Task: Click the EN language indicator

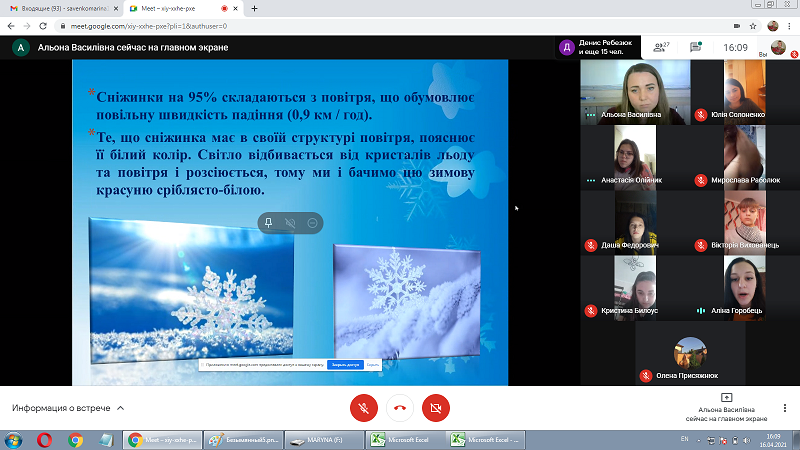Action: click(x=685, y=439)
